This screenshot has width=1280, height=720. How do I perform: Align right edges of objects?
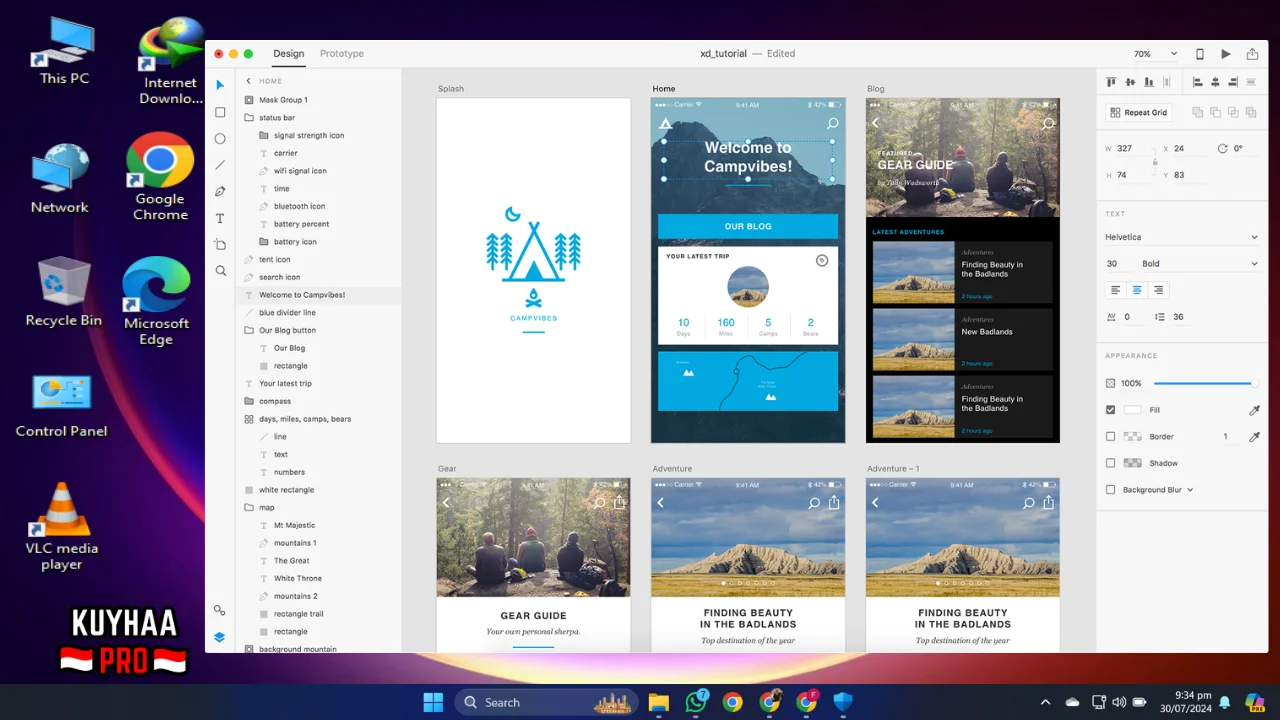click(1234, 82)
